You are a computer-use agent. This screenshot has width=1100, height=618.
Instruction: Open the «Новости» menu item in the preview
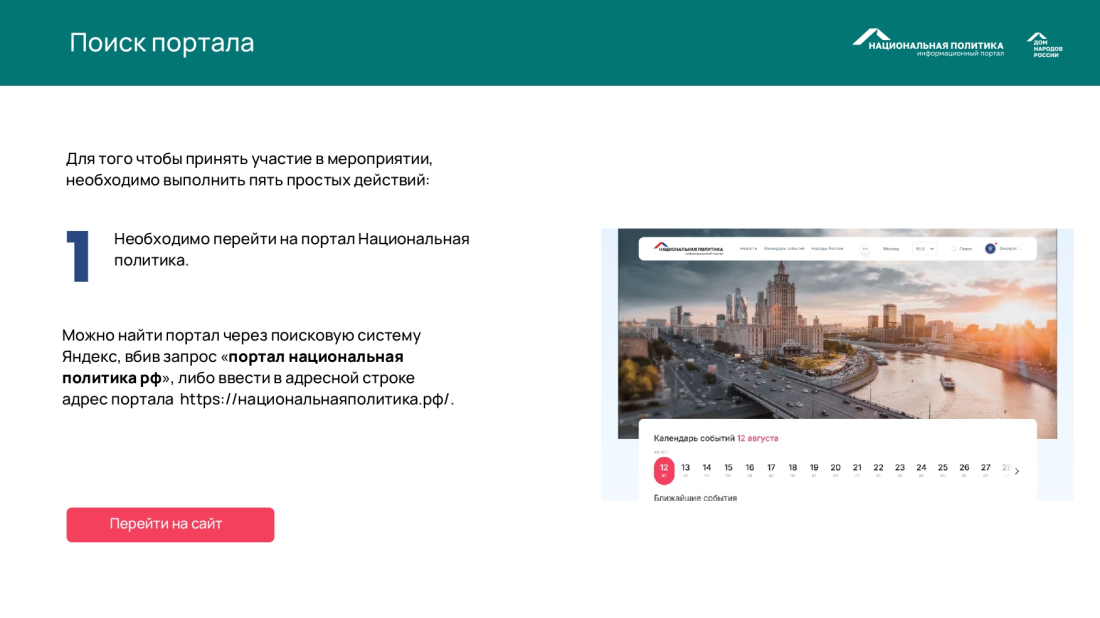pyautogui.click(x=748, y=248)
